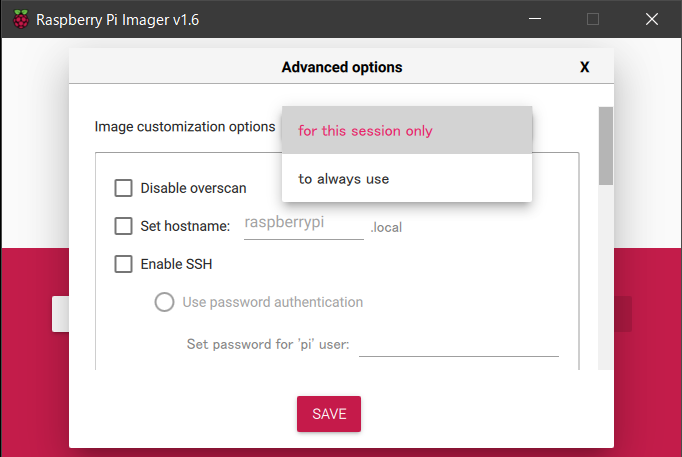The width and height of the screenshot is (682, 457).
Task: Enable the Disable overscan checkbox
Action: tap(124, 188)
